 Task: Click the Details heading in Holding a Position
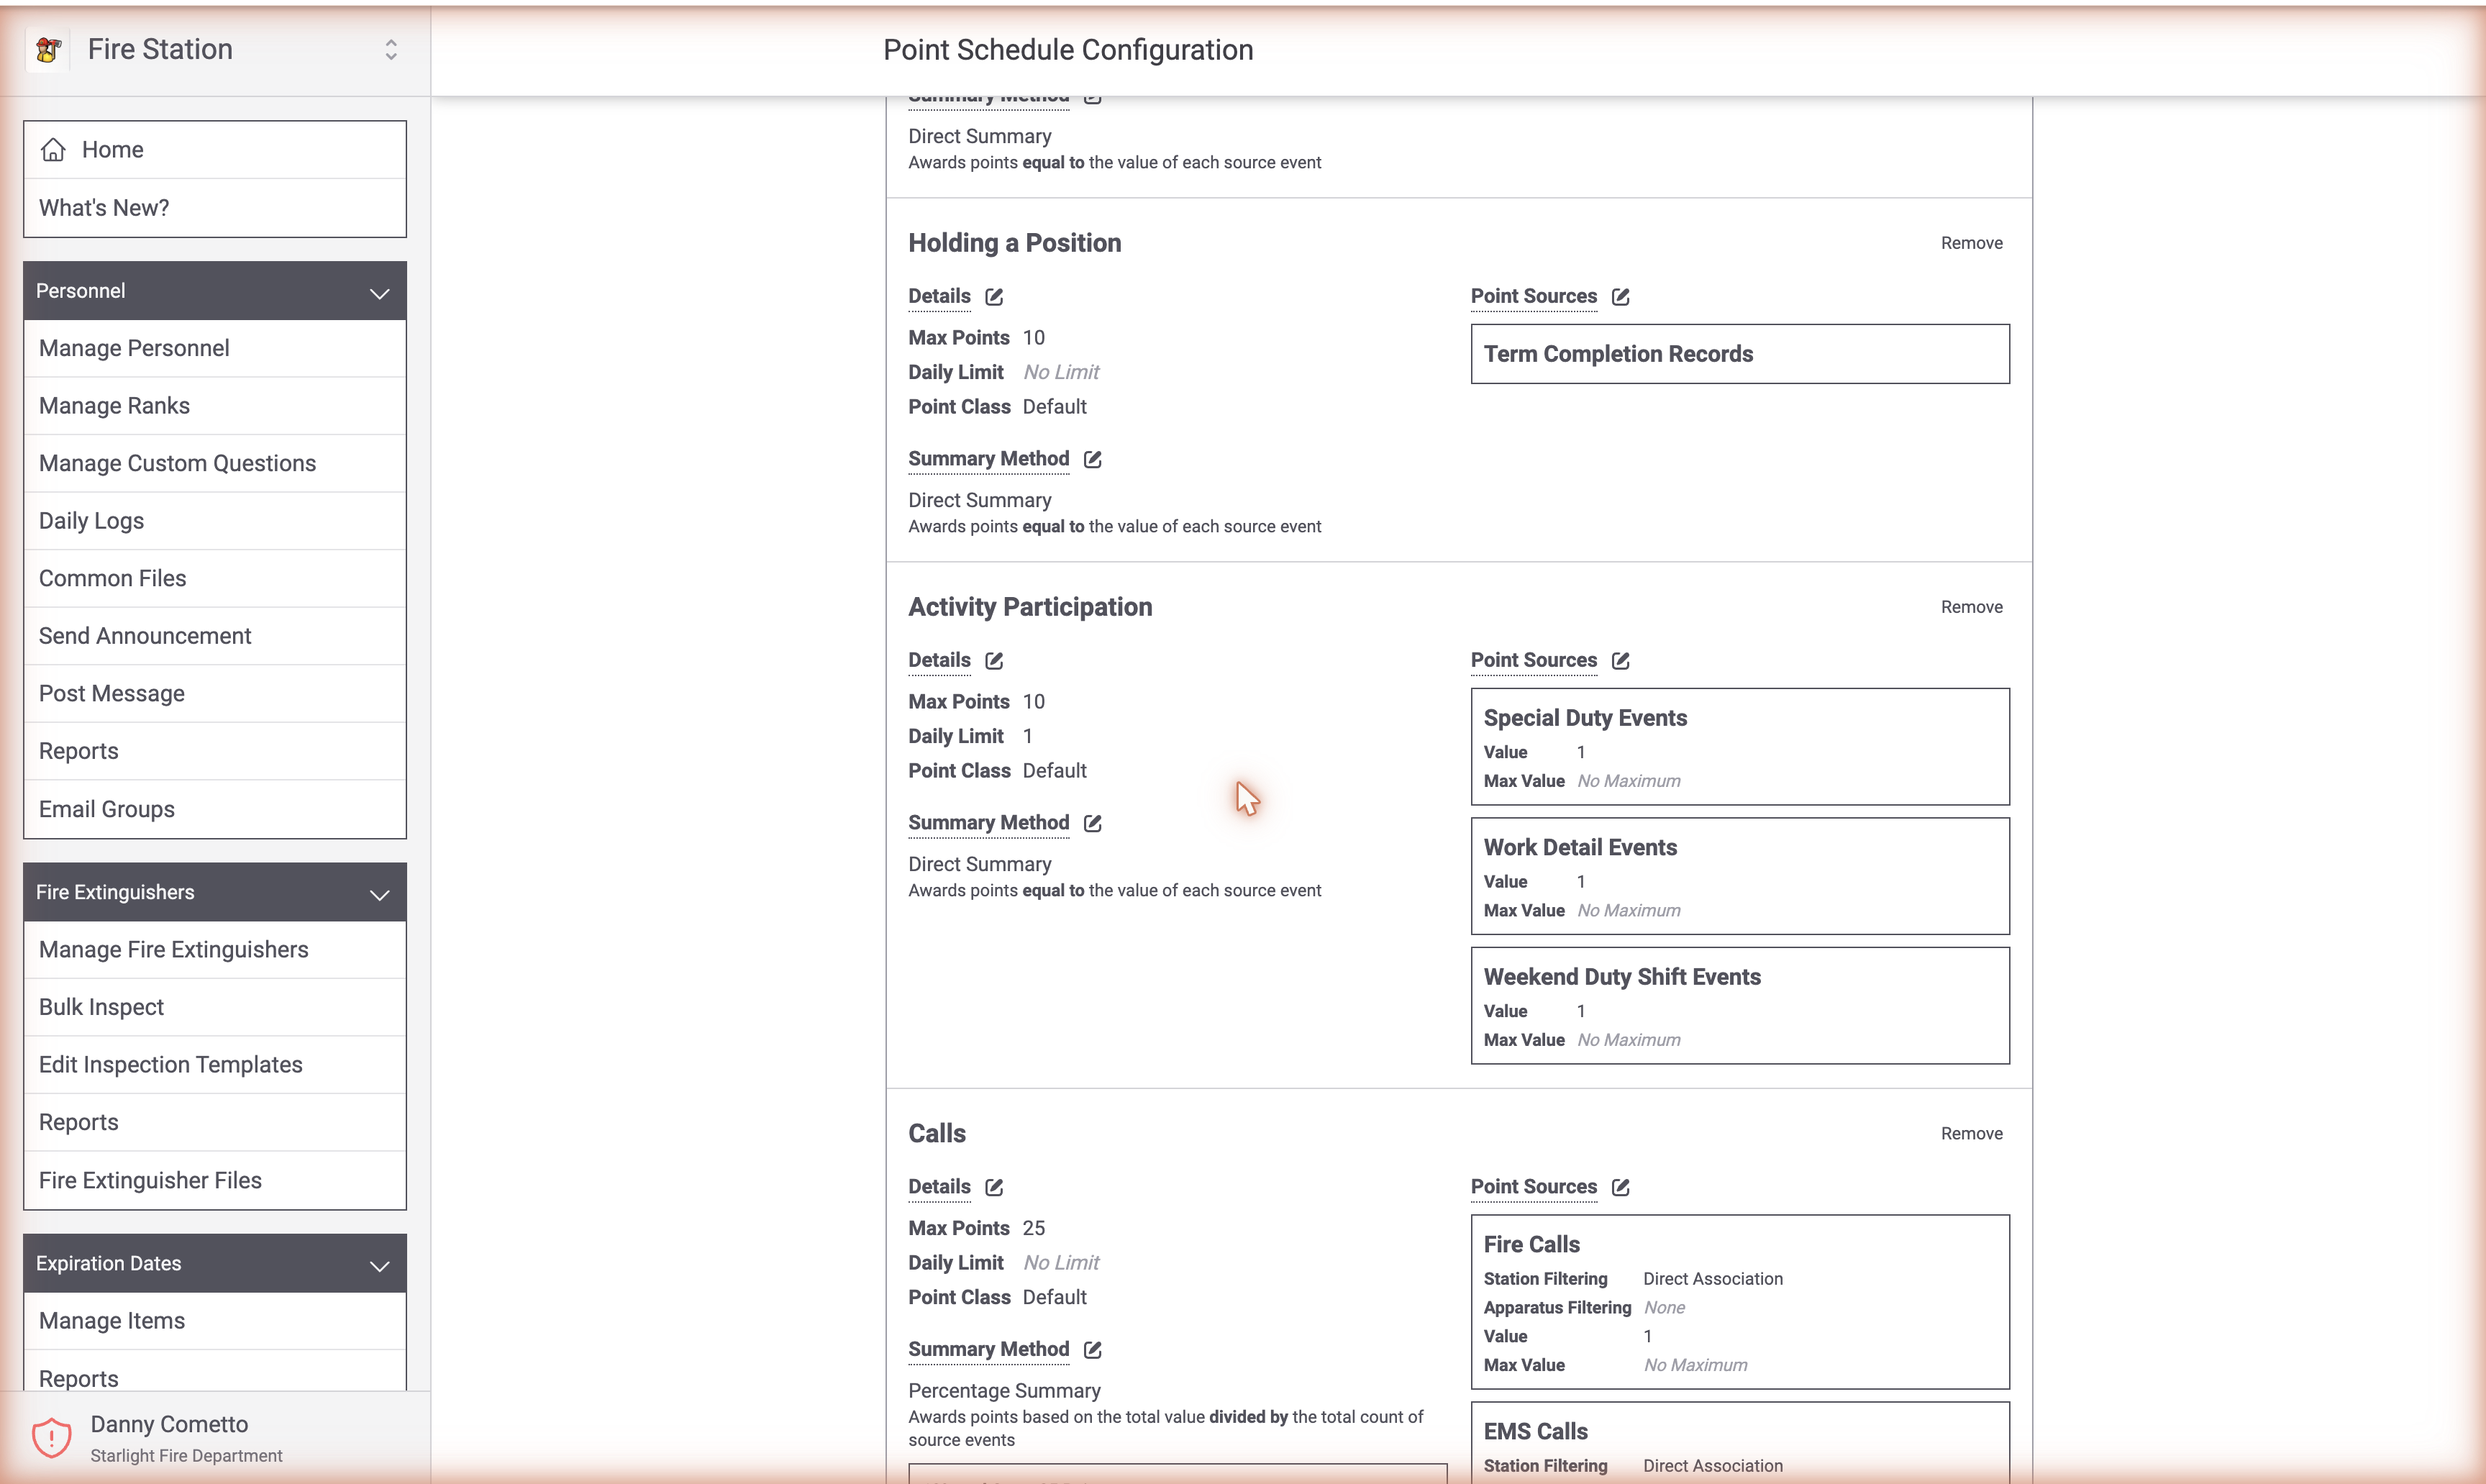[x=939, y=296]
